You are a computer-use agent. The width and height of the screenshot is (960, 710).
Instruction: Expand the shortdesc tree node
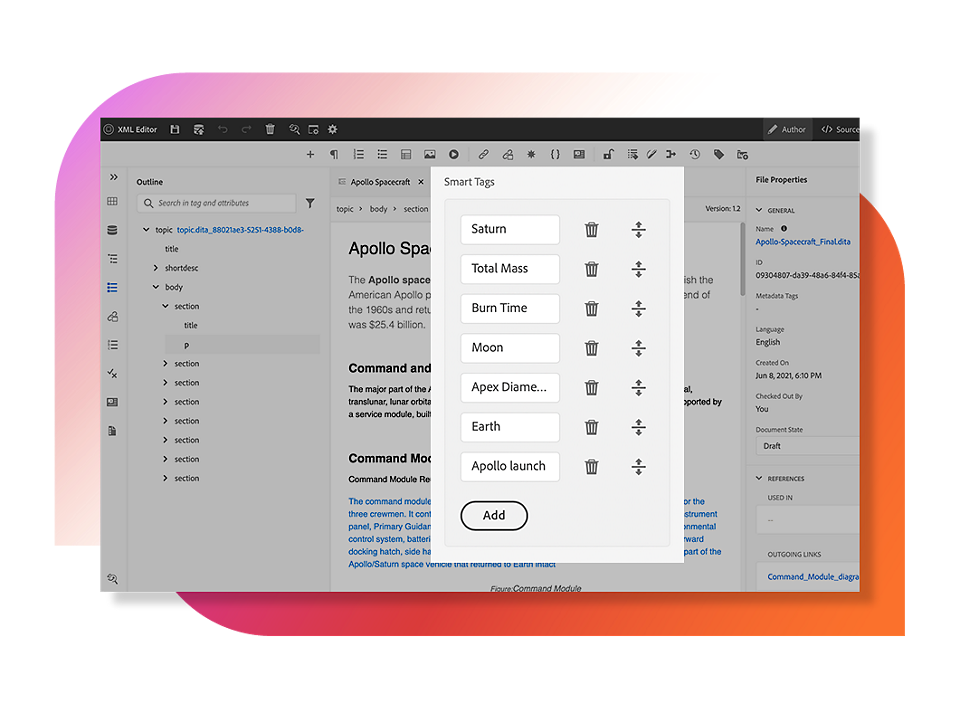(x=156, y=267)
